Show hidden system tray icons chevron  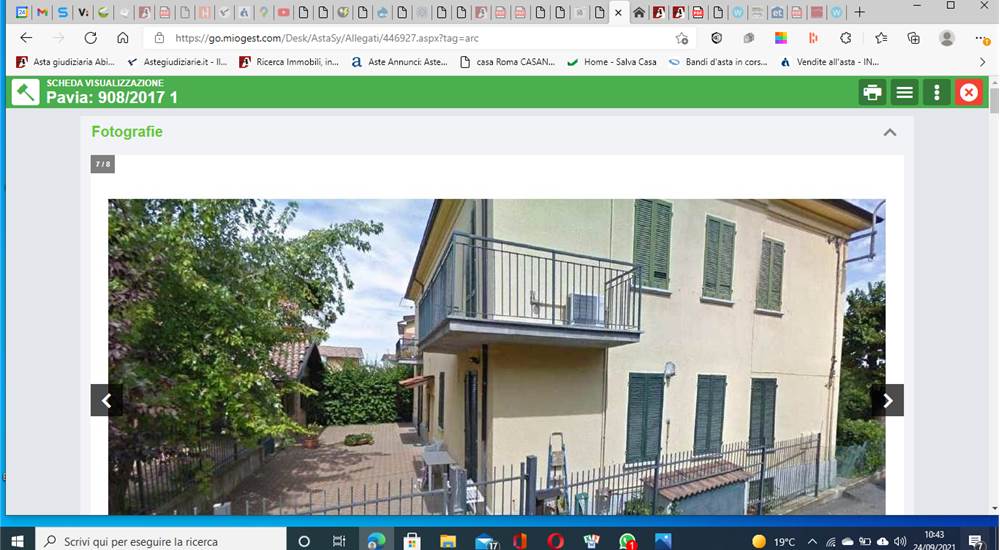pyautogui.click(x=812, y=542)
